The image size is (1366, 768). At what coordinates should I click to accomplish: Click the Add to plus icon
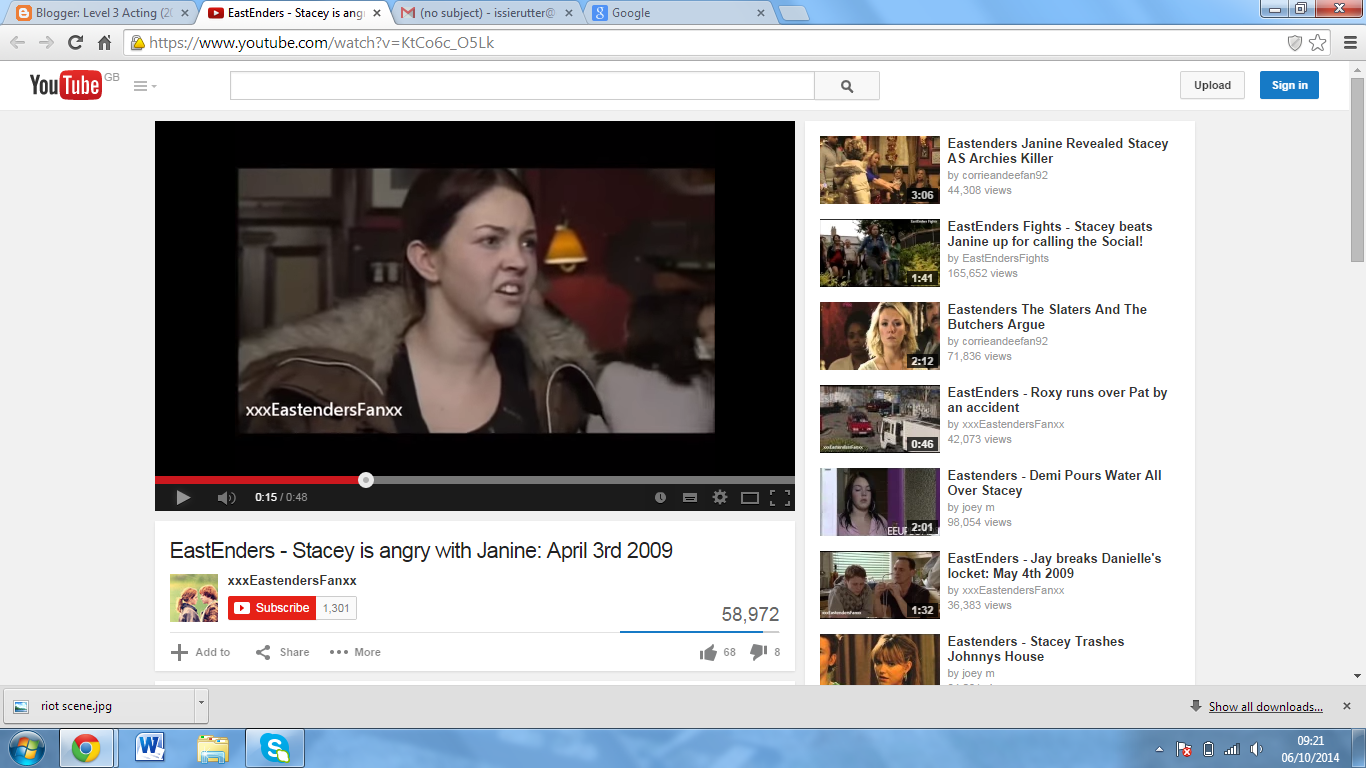pos(179,652)
